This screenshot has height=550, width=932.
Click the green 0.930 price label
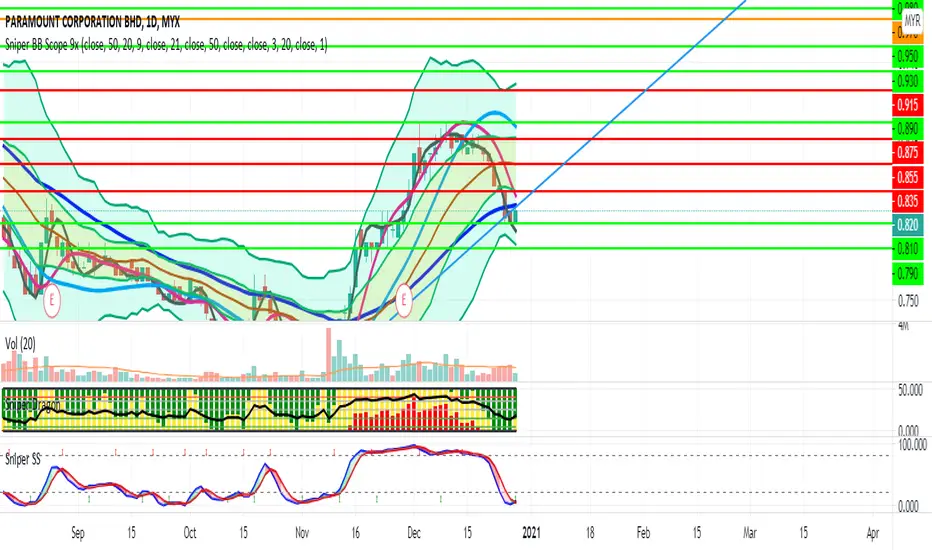click(908, 80)
